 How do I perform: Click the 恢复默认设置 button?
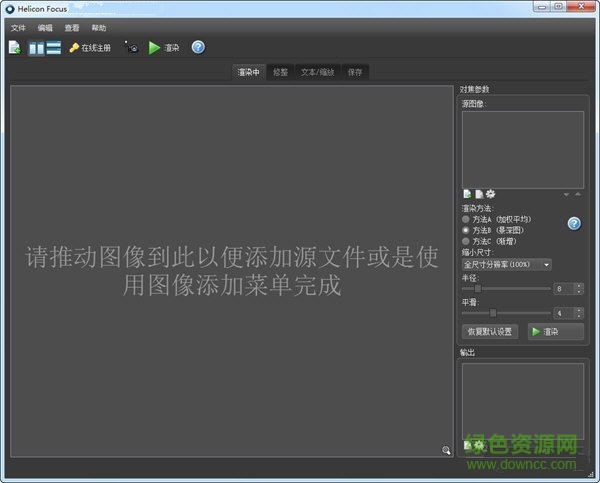[x=490, y=331]
